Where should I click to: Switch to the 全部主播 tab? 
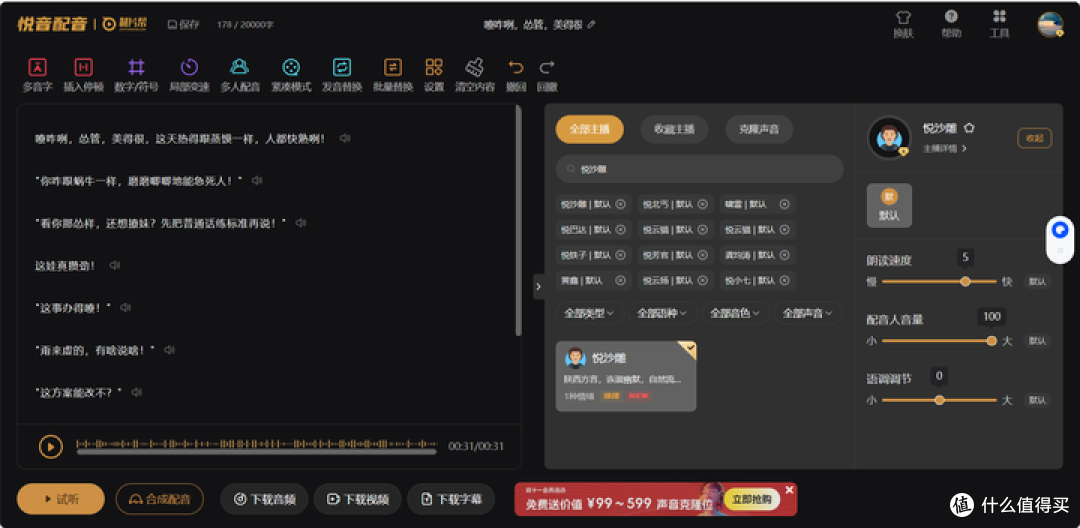pos(590,129)
